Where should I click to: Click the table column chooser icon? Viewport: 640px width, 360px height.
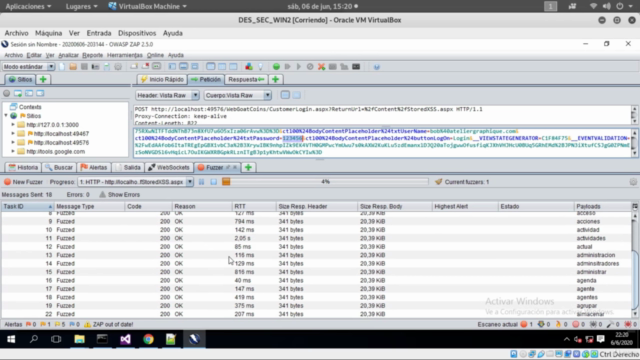coord(635,206)
